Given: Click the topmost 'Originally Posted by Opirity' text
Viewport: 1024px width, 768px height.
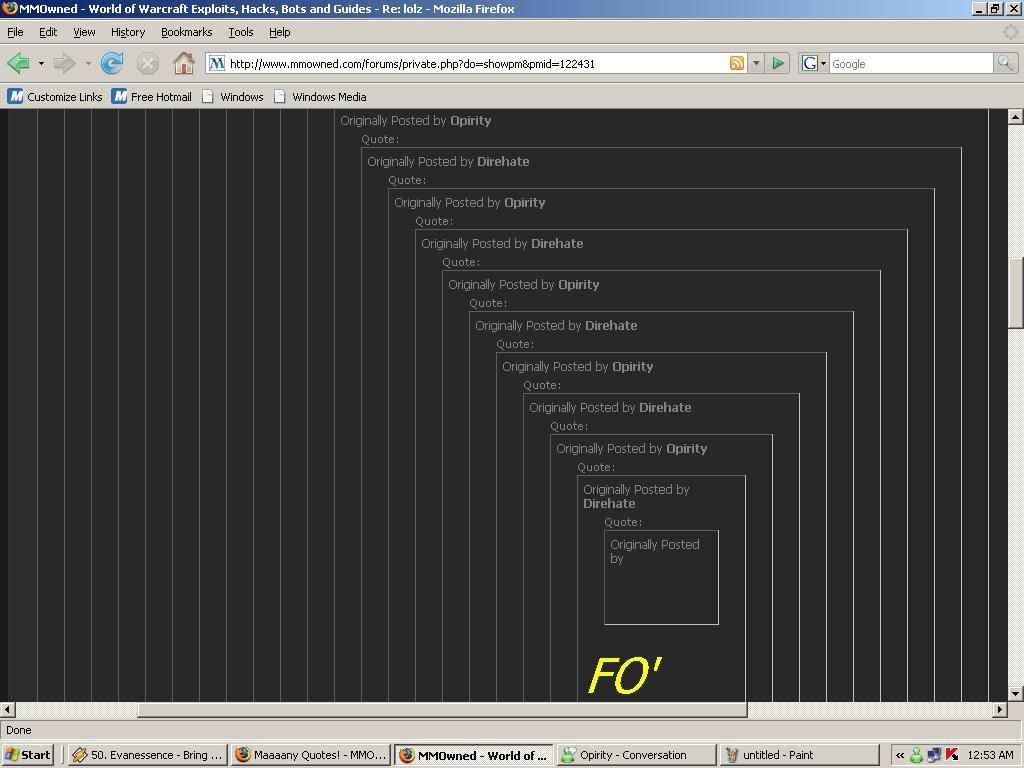Looking at the screenshot, I should tap(415, 120).
